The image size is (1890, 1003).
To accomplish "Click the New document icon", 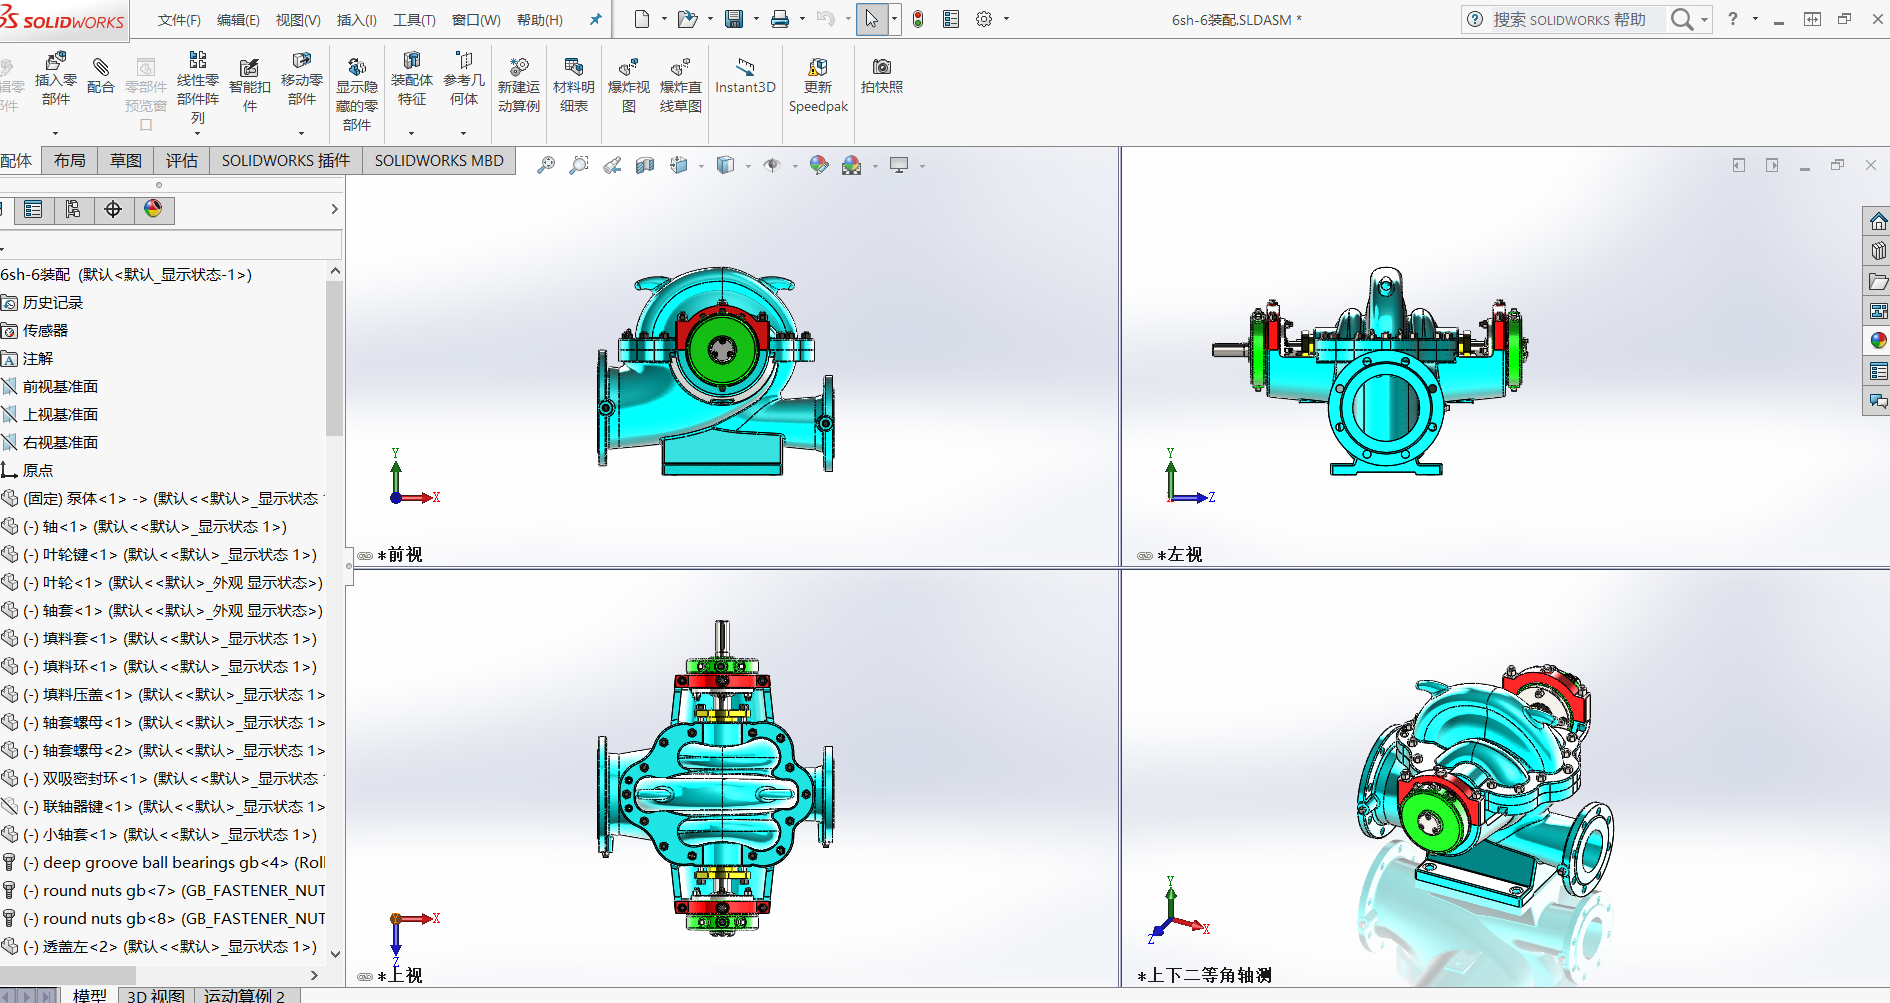I will [642, 19].
